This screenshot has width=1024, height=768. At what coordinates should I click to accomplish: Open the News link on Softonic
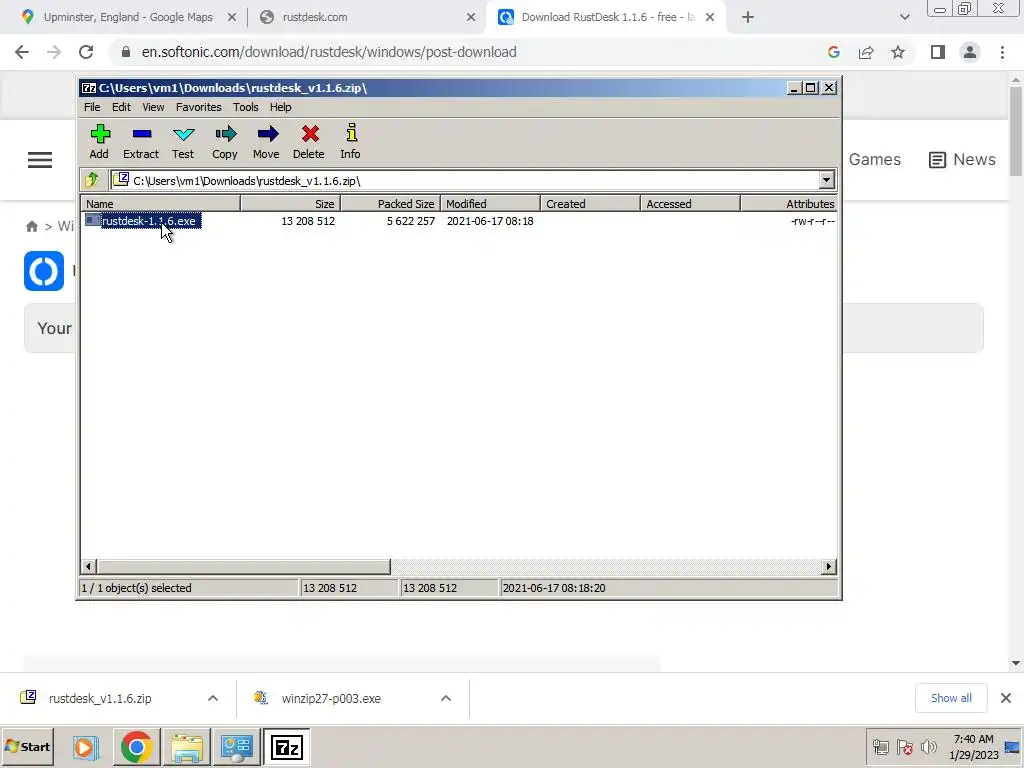[x=963, y=159]
